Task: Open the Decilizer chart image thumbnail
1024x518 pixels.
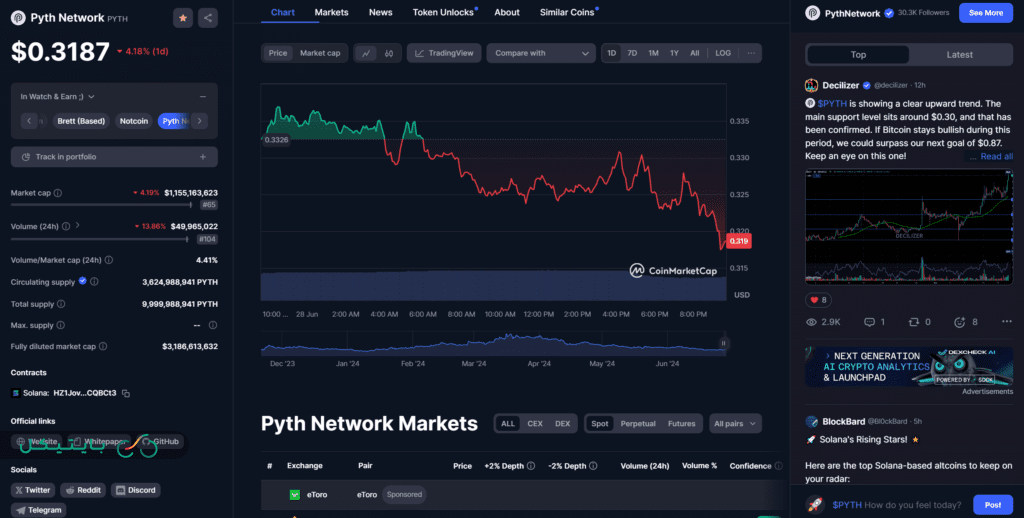Action: pyautogui.click(x=909, y=227)
